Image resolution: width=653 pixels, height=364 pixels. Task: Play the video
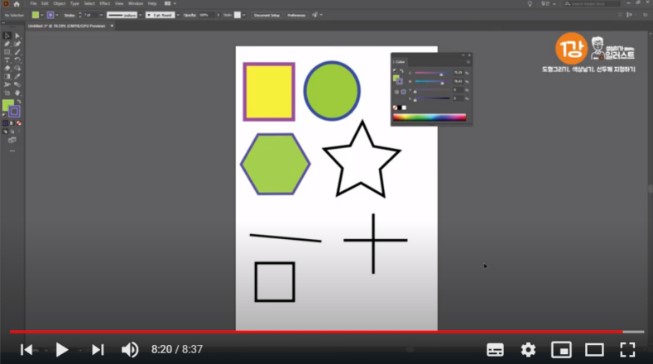click(x=62, y=349)
